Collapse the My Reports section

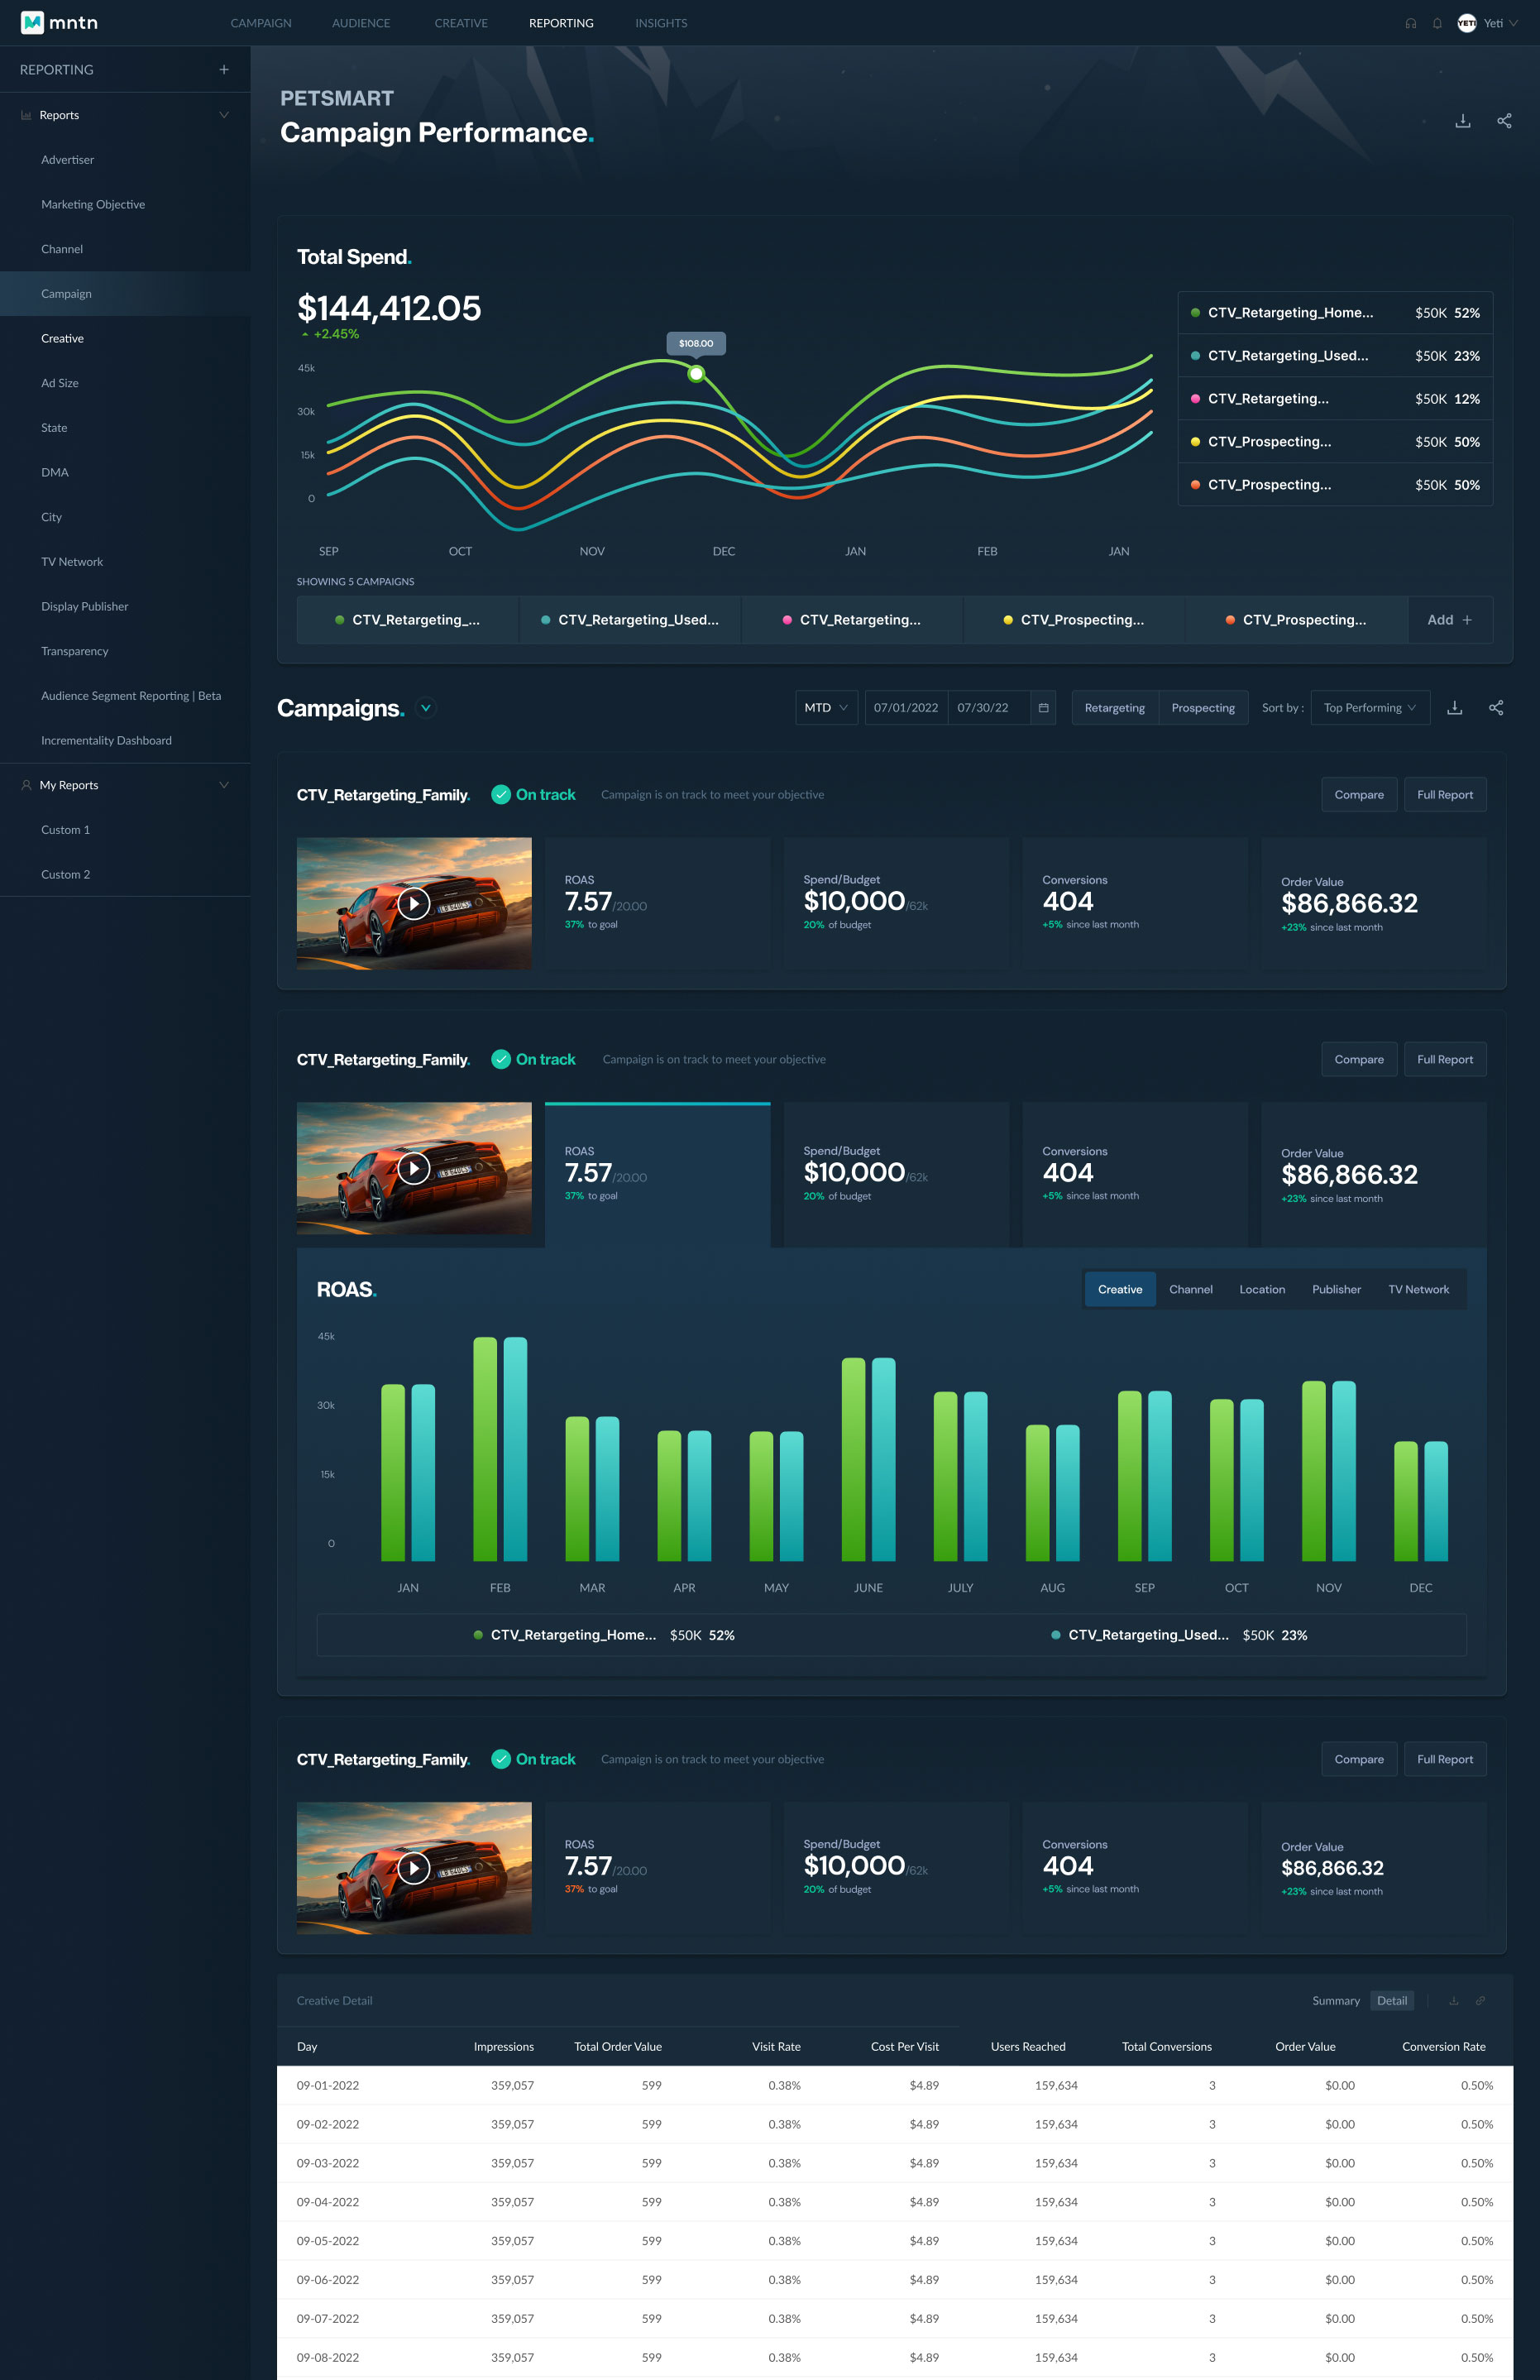(224, 785)
